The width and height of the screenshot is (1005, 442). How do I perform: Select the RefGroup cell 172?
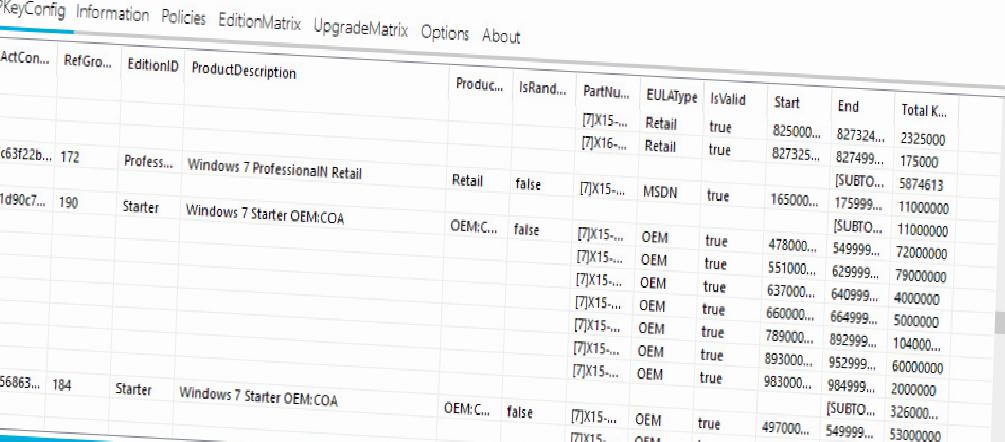coord(69,157)
